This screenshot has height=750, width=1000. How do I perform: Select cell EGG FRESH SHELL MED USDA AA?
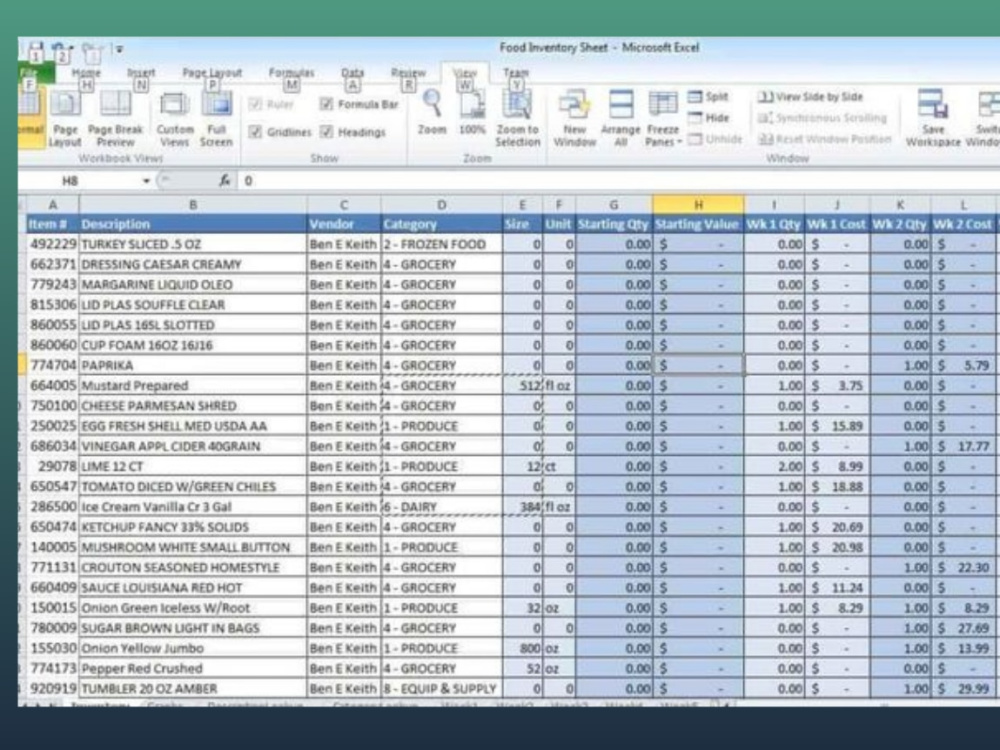coord(193,426)
